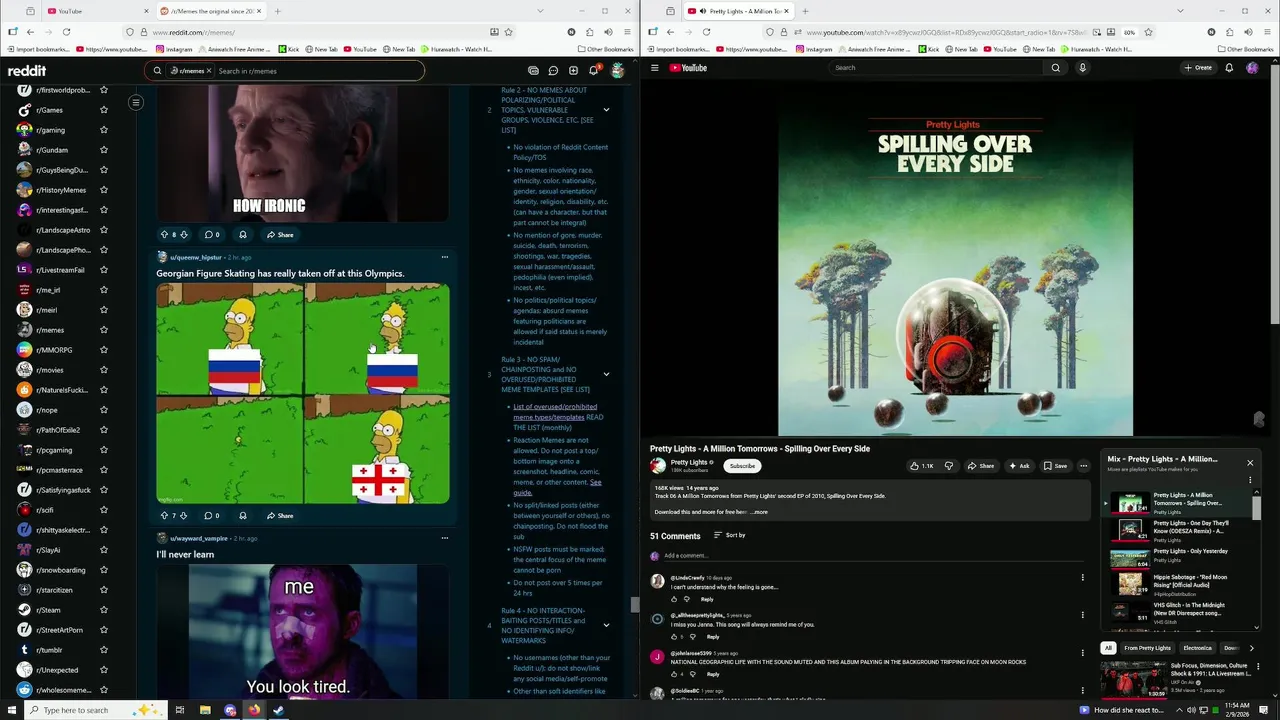Click YouTube search magnifier button
Viewport: 1280px width, 720px height.
pyautogui.click(x=1055, y=68)
